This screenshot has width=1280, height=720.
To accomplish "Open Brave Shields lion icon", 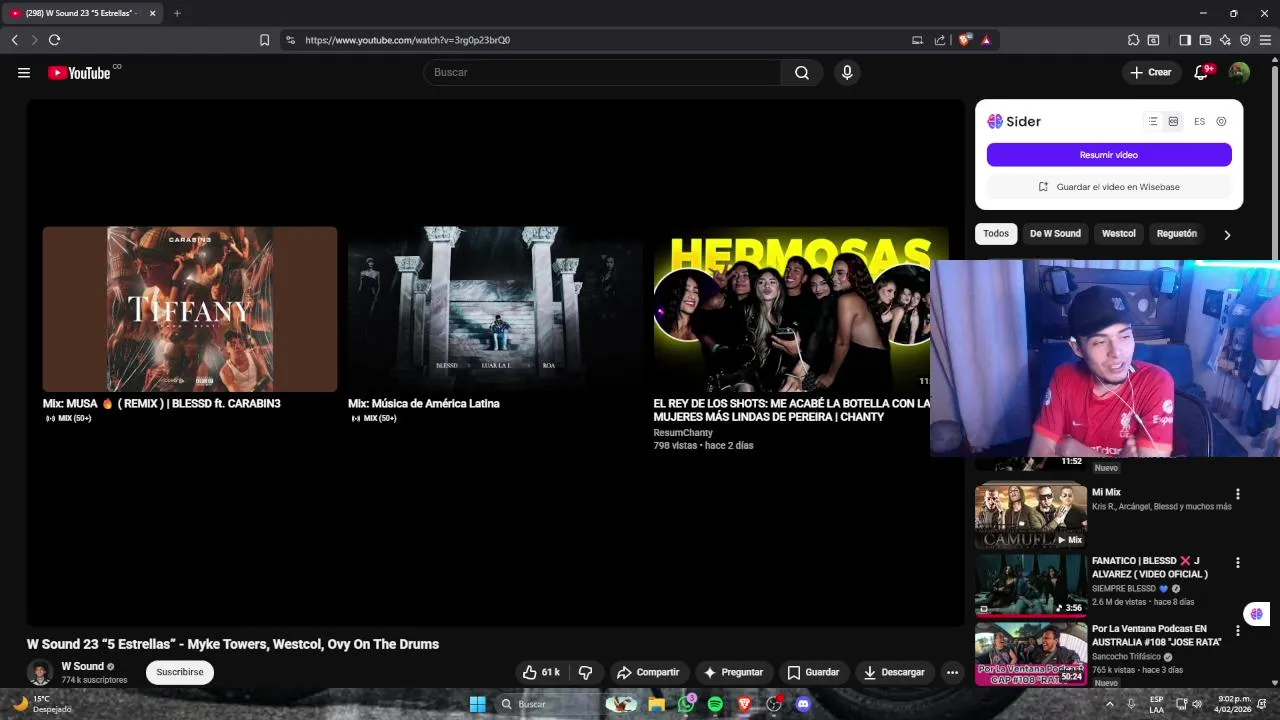I will 964,40.
